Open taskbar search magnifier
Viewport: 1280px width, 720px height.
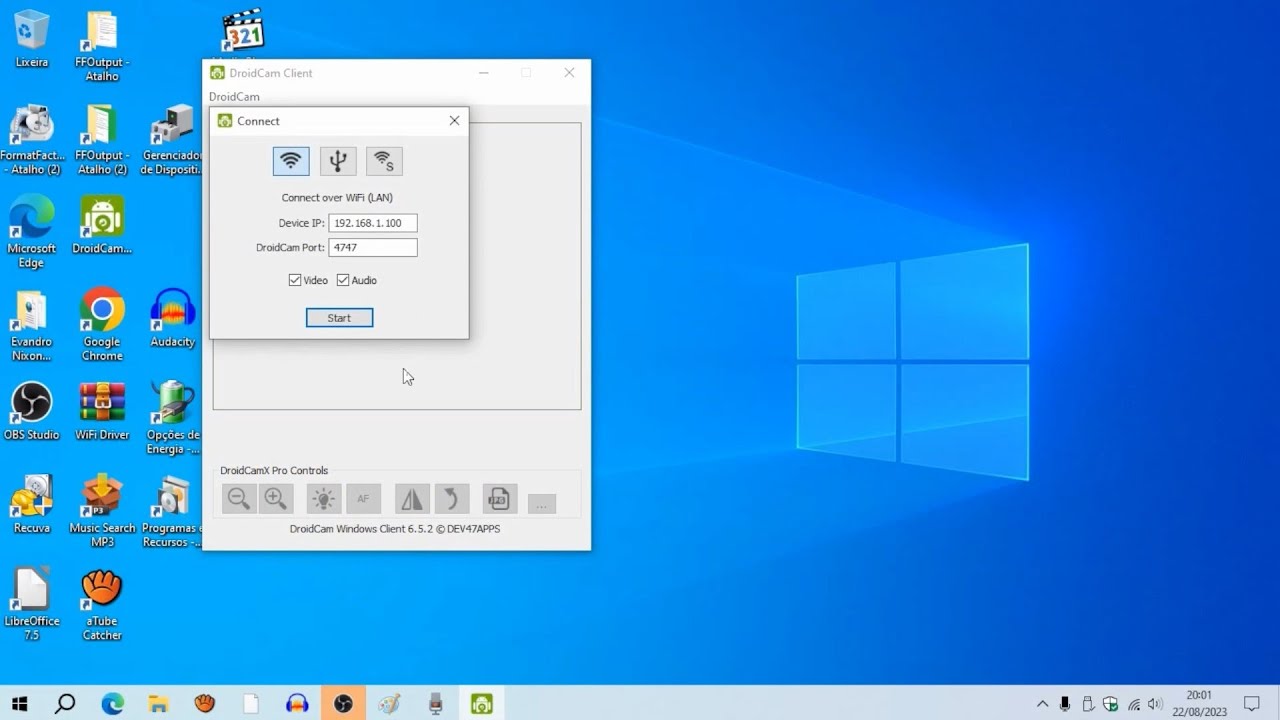pyautogui.click(x=65, y=703)
